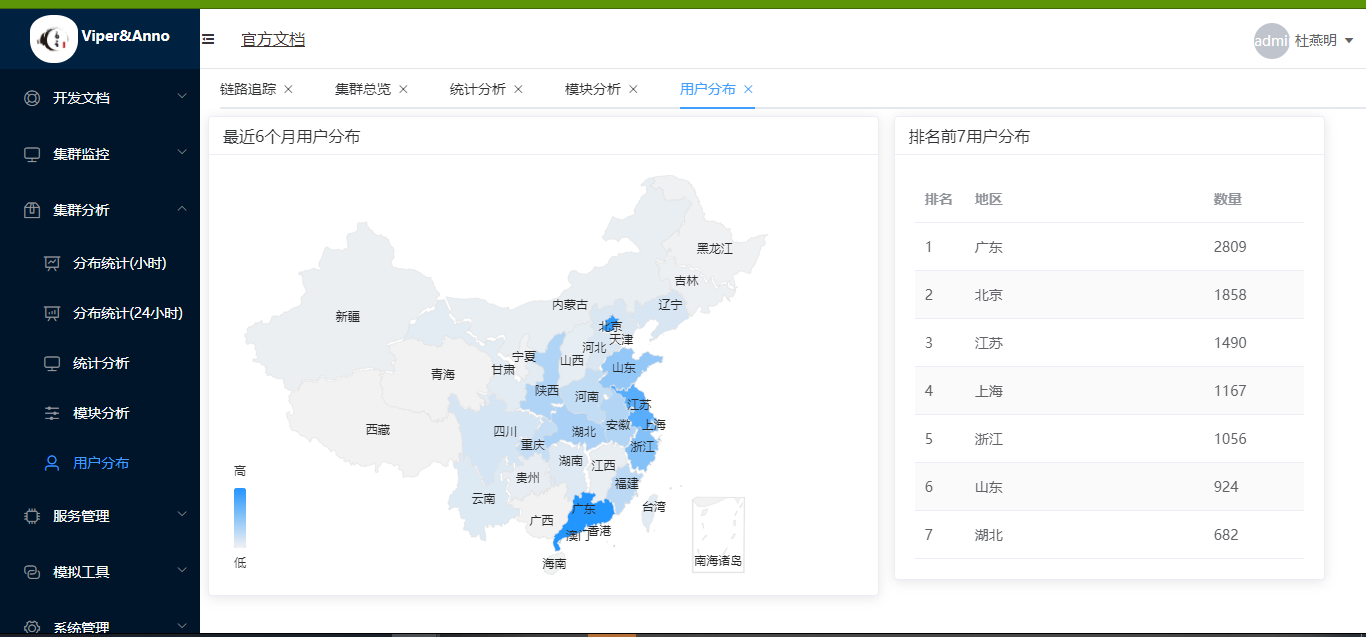Click 浙江 province on the map

pos(642,446)
